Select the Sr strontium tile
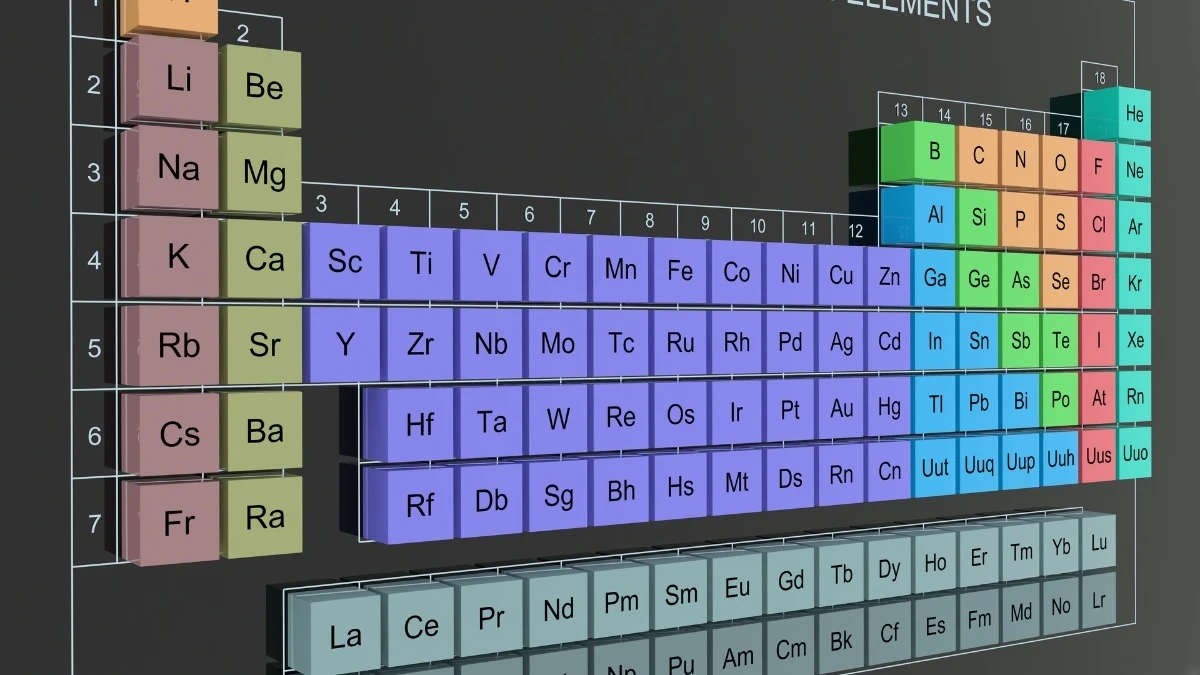The image size is (1200, 675). coord(263,345)
